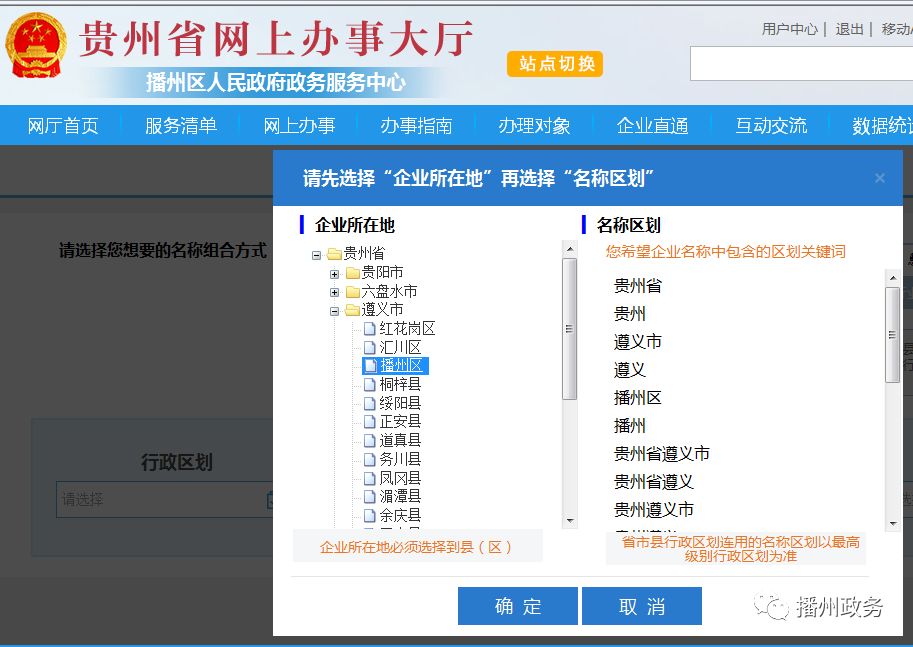Expand the 六盘水市 tree node
The height and width of the screenshot is (647, 913).
[x=335, y=292]
